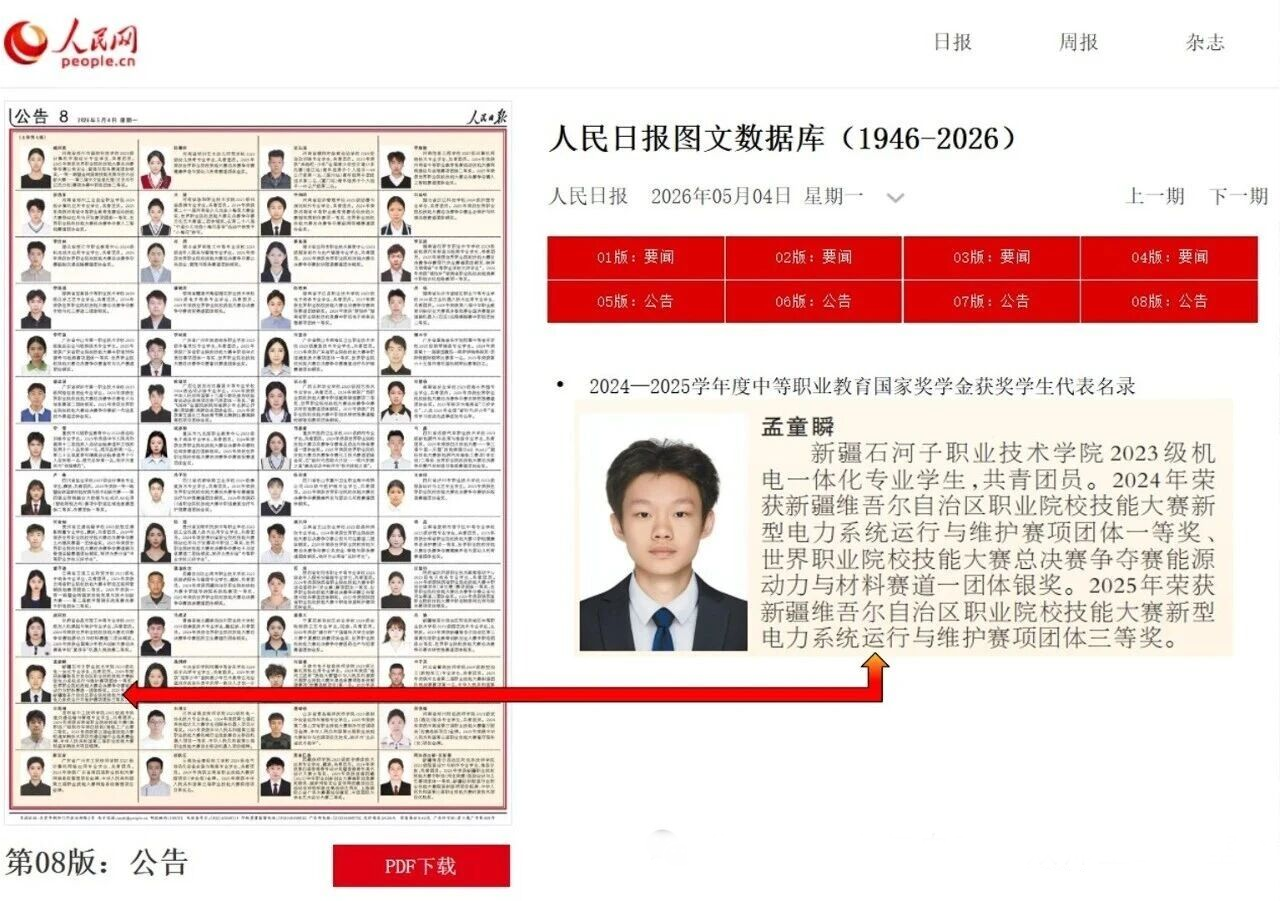Click 星期一 weekday text
Image resolution: width=1280 pixels, height=901 pixels.
click(x=834, y=196)
